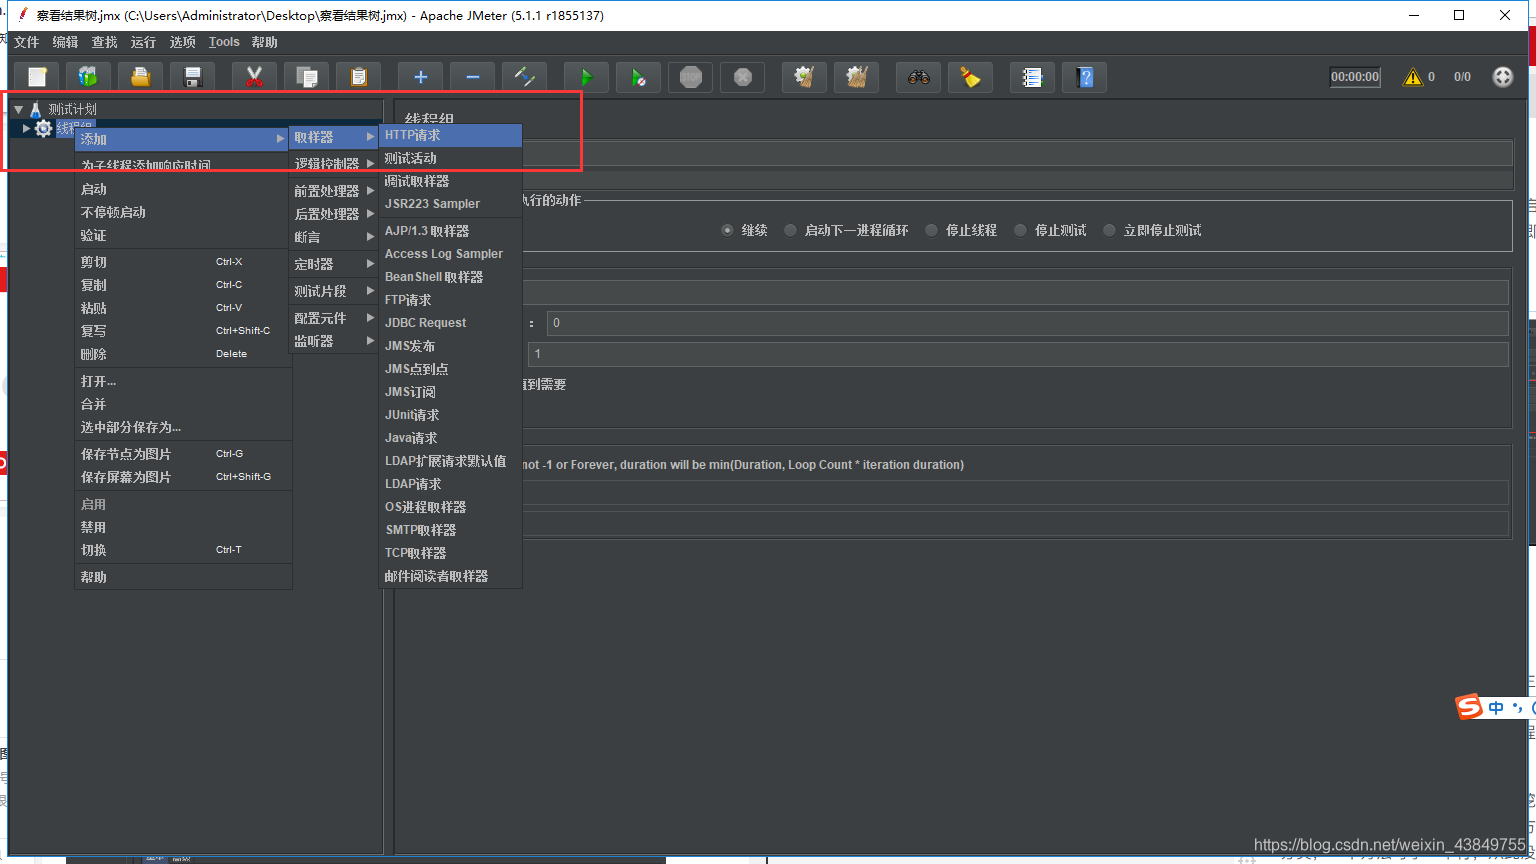Click the warning triangle log icon
The width and height of the screenshot is (1536, 864).
pyautogui.click(x=1413, y=77)
